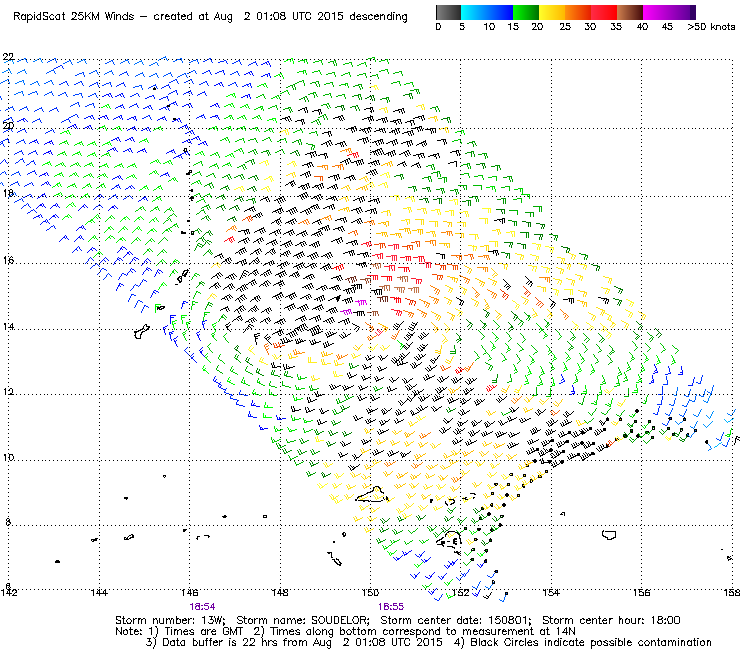Click the yellow 20-25 knots legend swatch
The width and height of the screenshot is (740, 650).
click(552, 12)
